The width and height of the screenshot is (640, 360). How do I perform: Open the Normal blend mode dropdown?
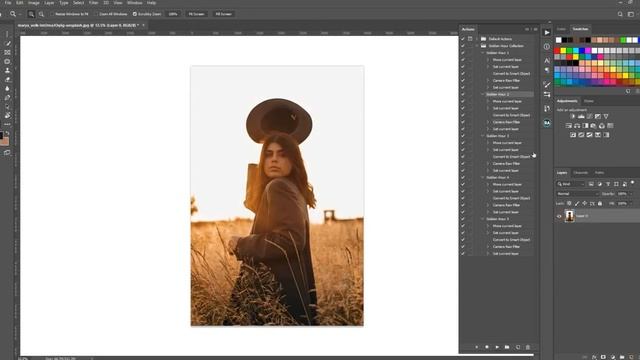click(577, 194)
